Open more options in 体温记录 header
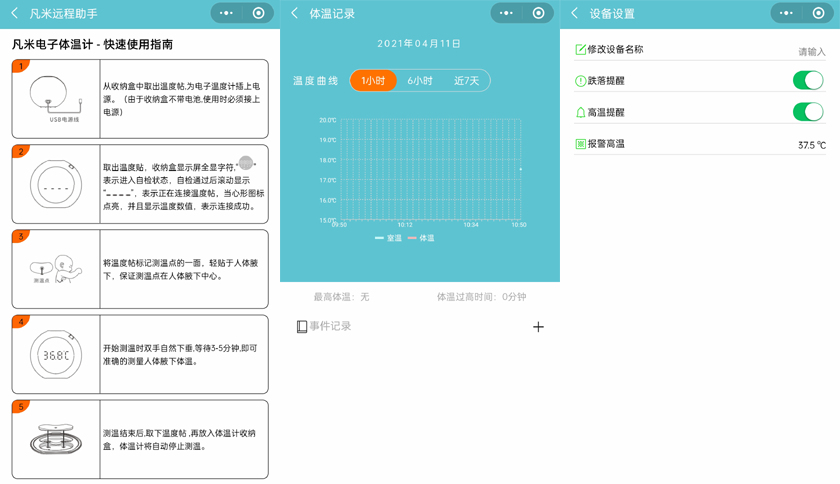 click(x=506, y=13)
